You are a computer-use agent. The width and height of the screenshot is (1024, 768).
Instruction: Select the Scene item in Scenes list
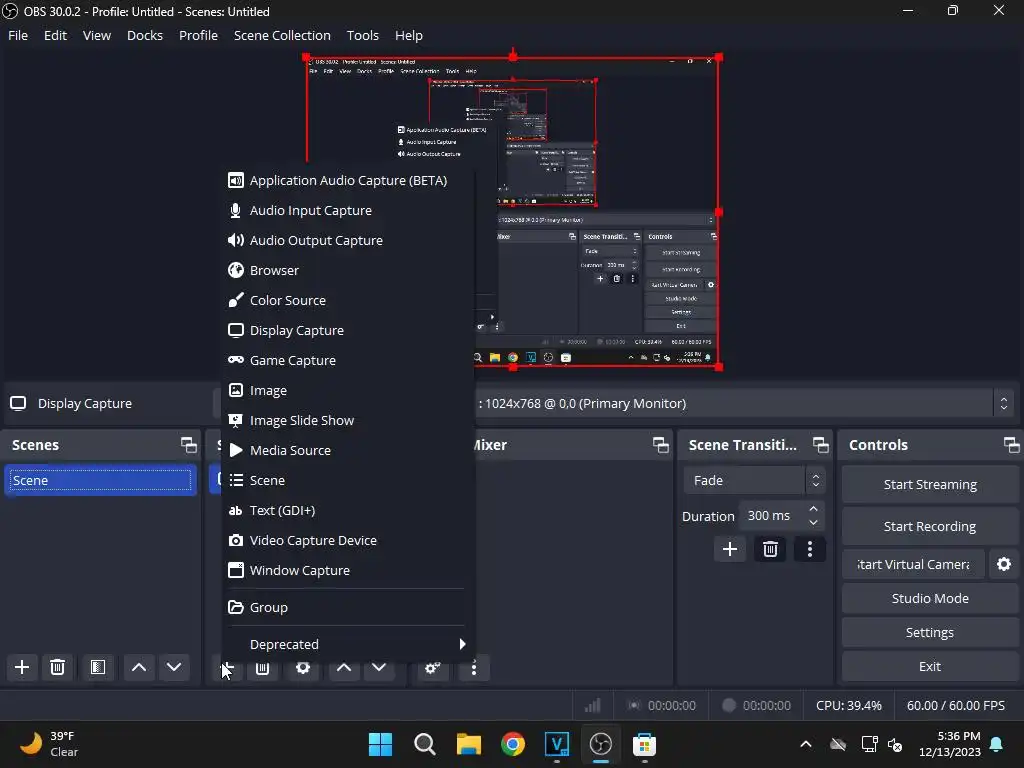tap(101, 481)
